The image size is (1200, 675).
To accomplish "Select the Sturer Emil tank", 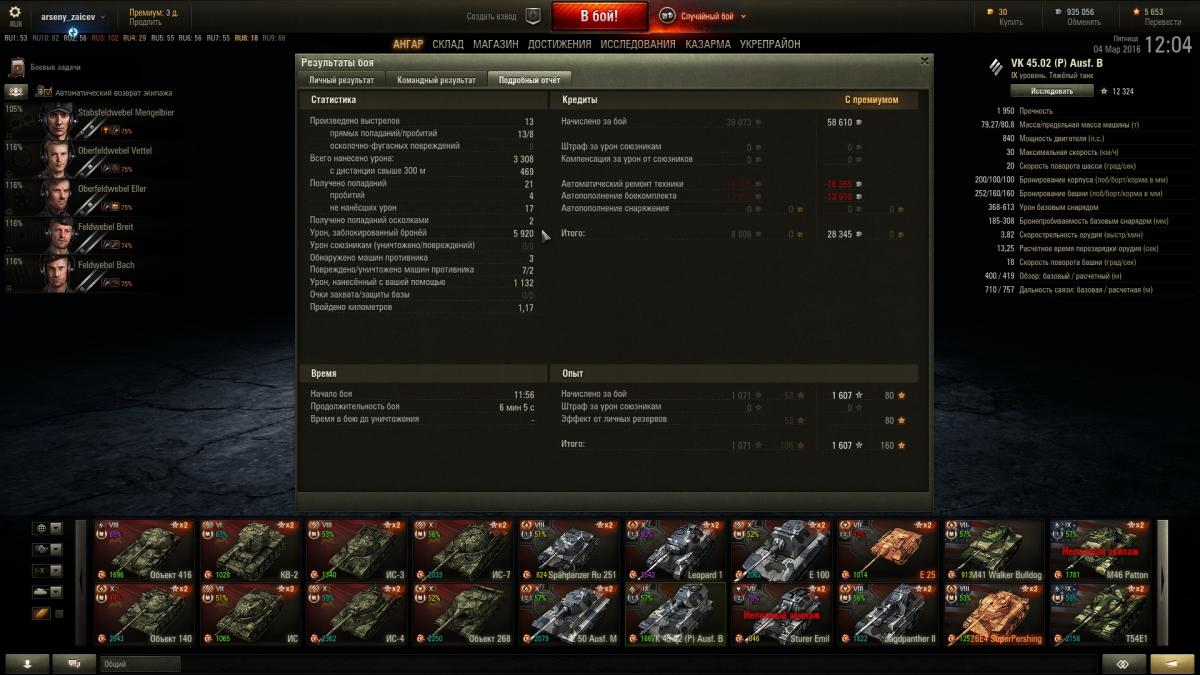I will pyautogui.click(x=780, y=614).
